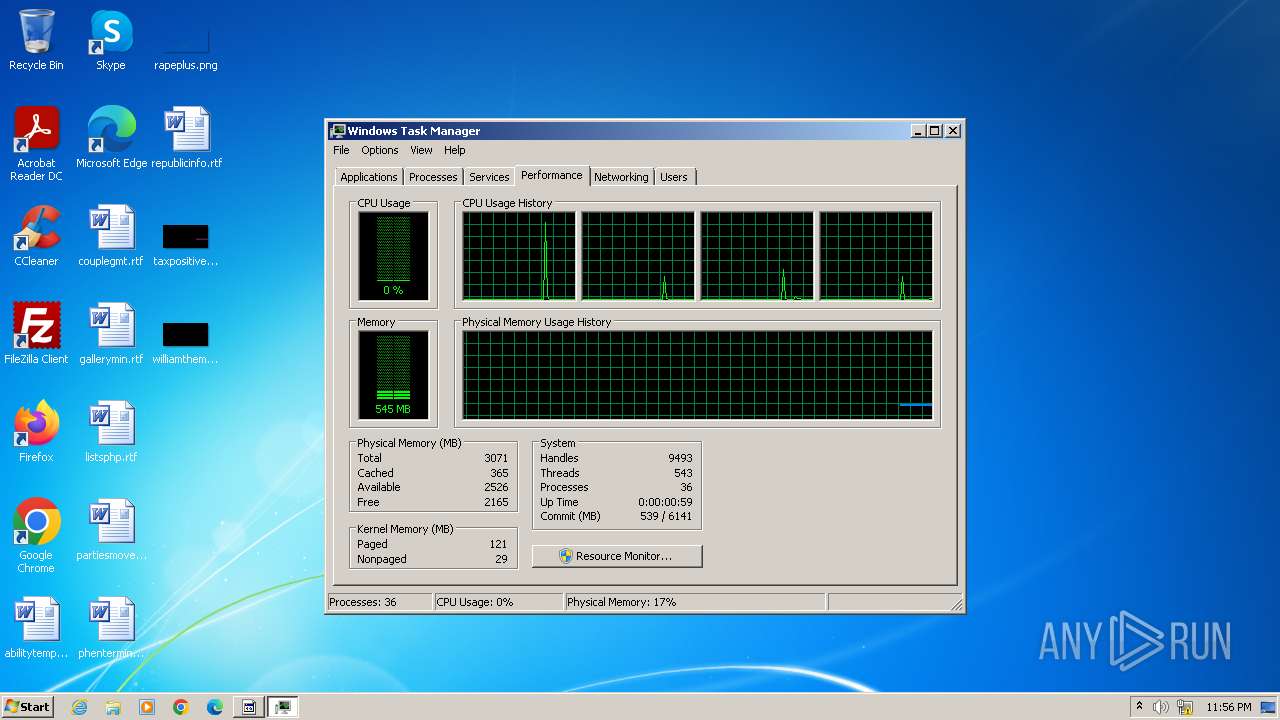Click the Paged kernel memory value 121
This screenshot has height=720, width=1280.
click(x=498, y=544)
